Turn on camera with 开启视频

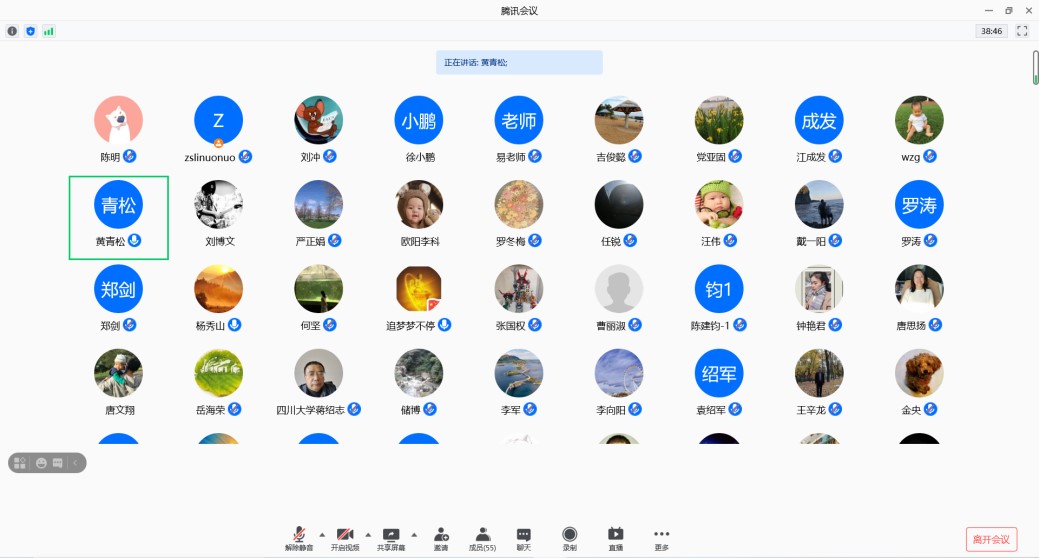pyautogui.click(x=345, y=538)
